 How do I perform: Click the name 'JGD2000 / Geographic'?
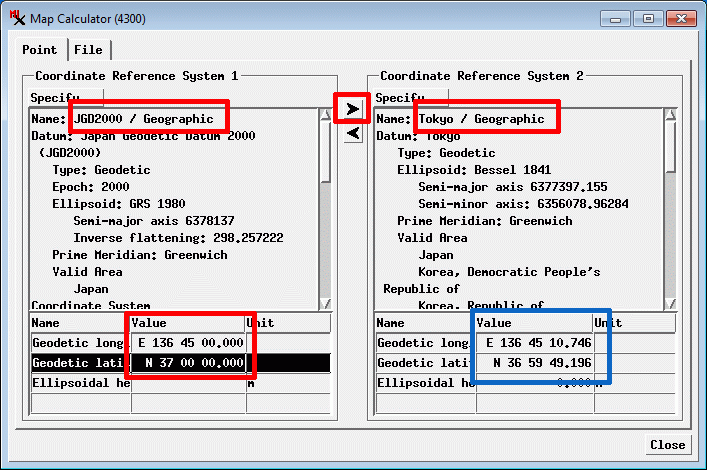click(143, 119)
